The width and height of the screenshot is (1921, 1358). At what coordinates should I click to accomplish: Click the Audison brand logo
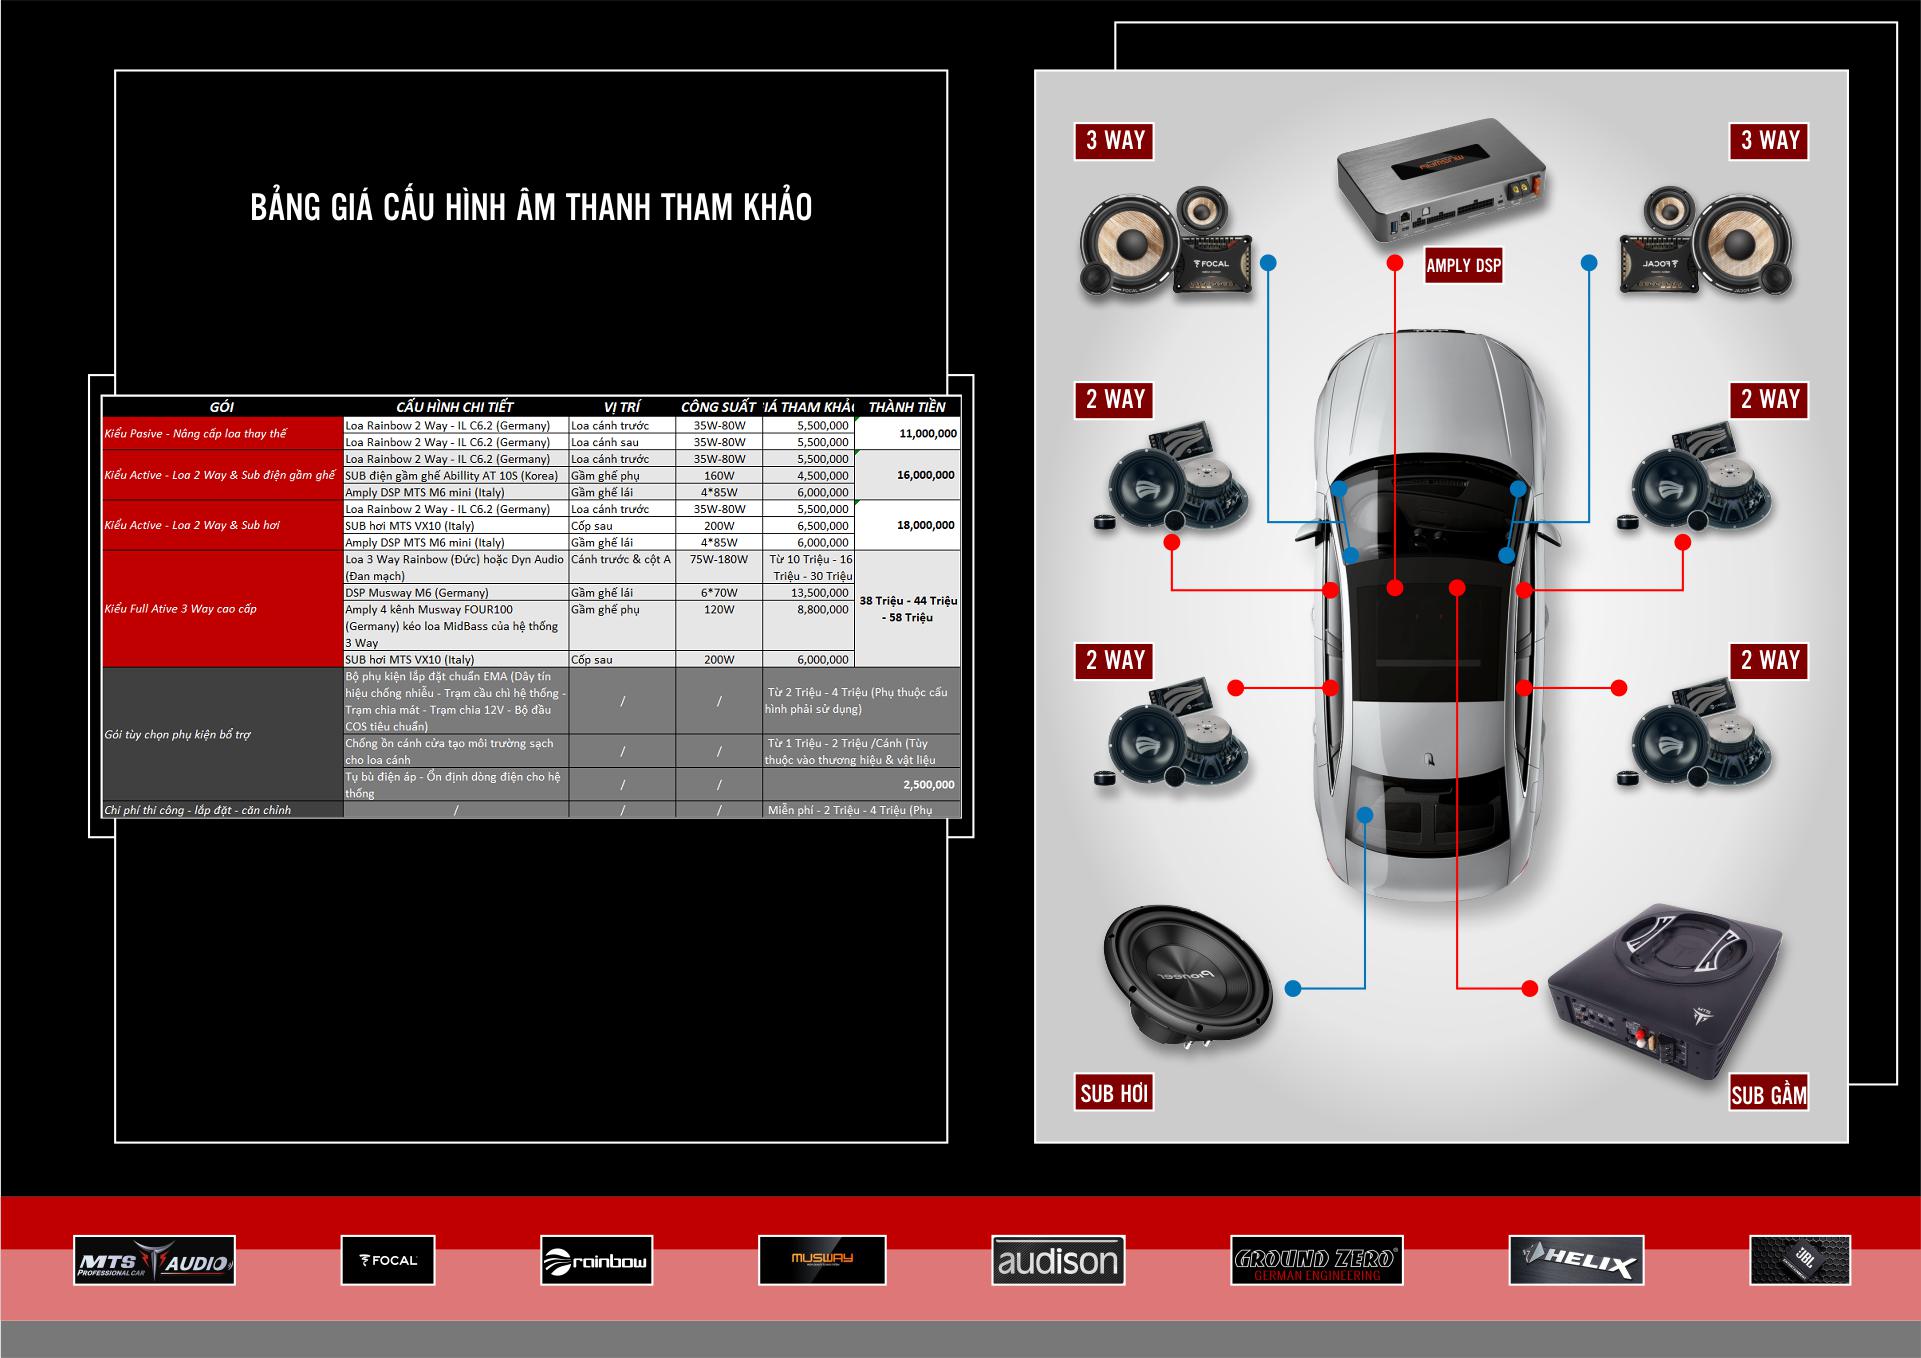[1058, 1261]
